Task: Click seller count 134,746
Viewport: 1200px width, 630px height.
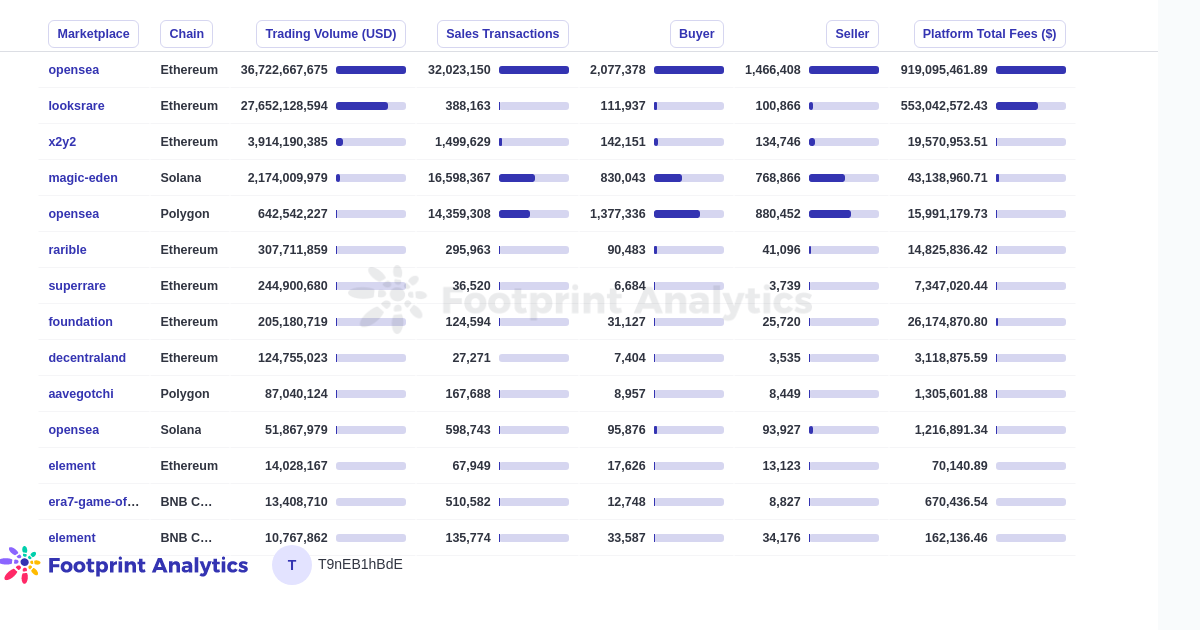Action: point(778,142)
